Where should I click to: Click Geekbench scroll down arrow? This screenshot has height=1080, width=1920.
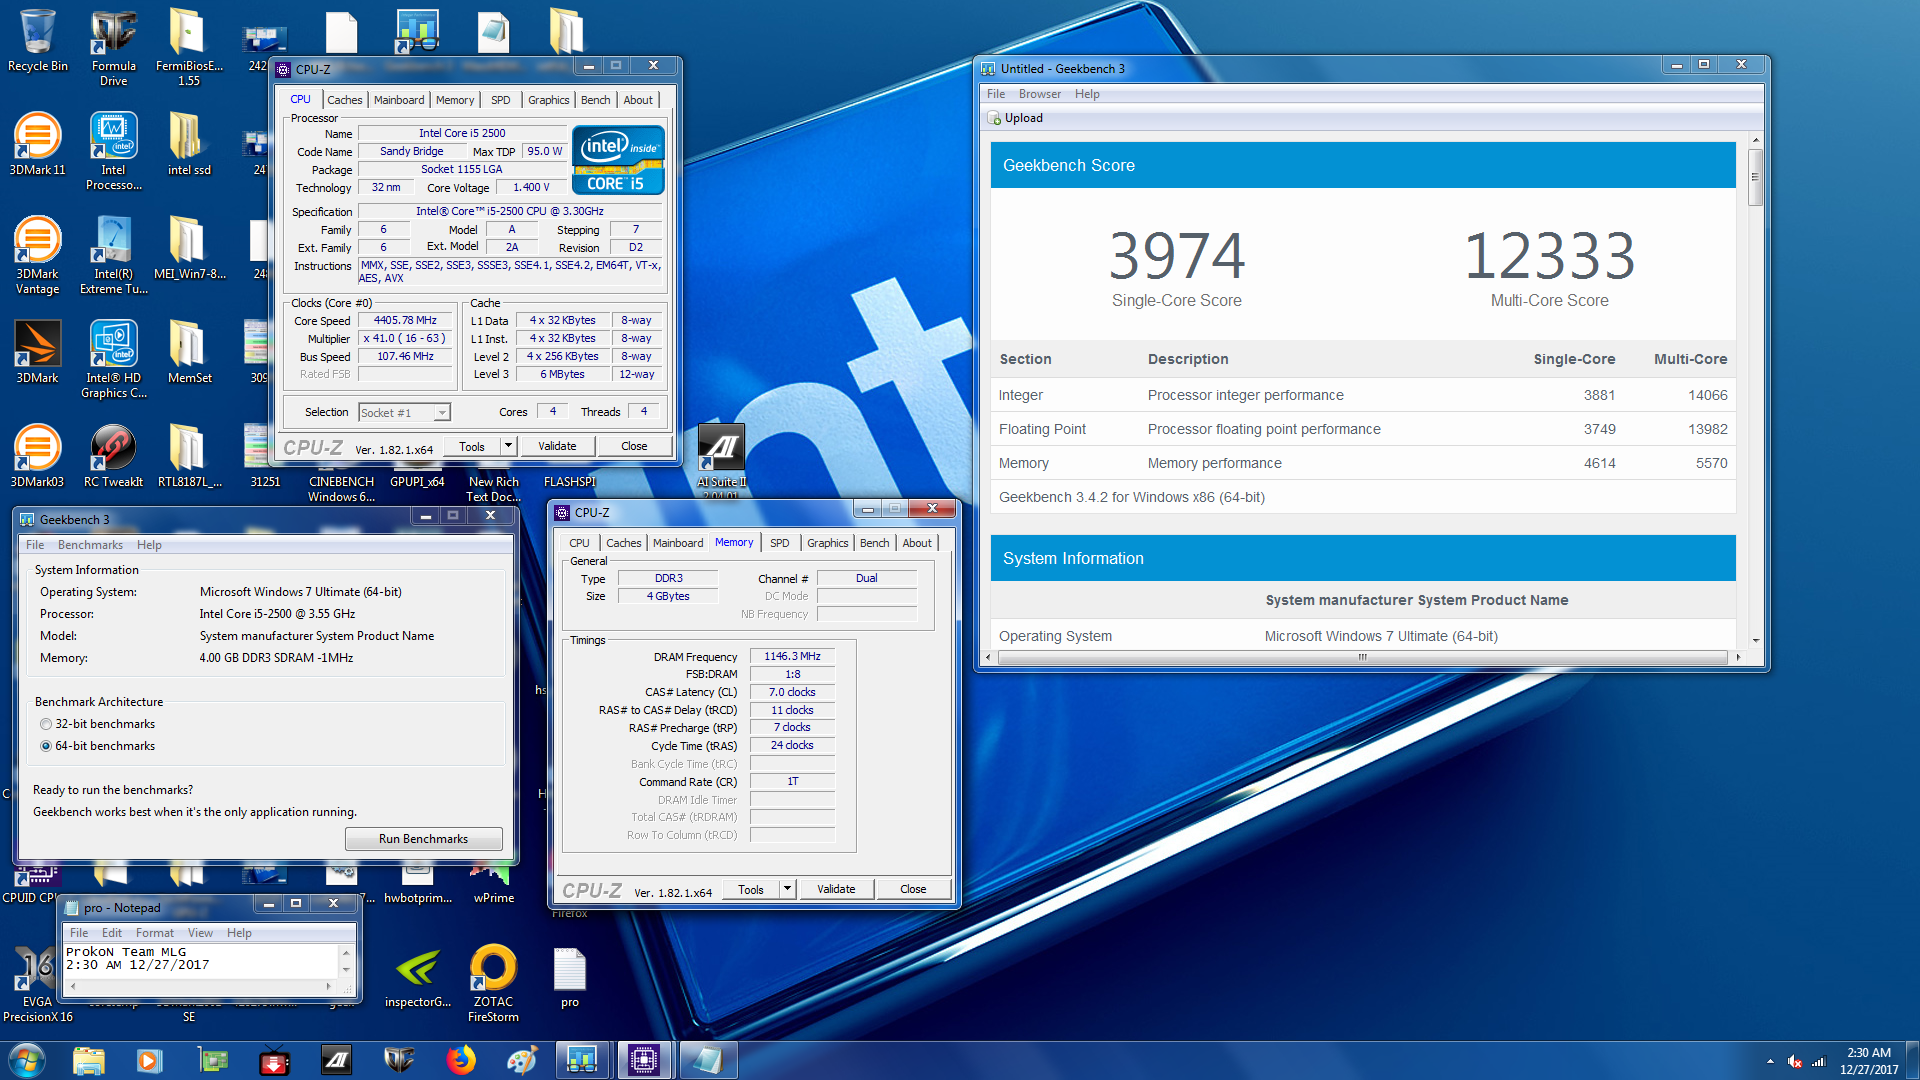pyautogui.click(x=1755, y=640)
